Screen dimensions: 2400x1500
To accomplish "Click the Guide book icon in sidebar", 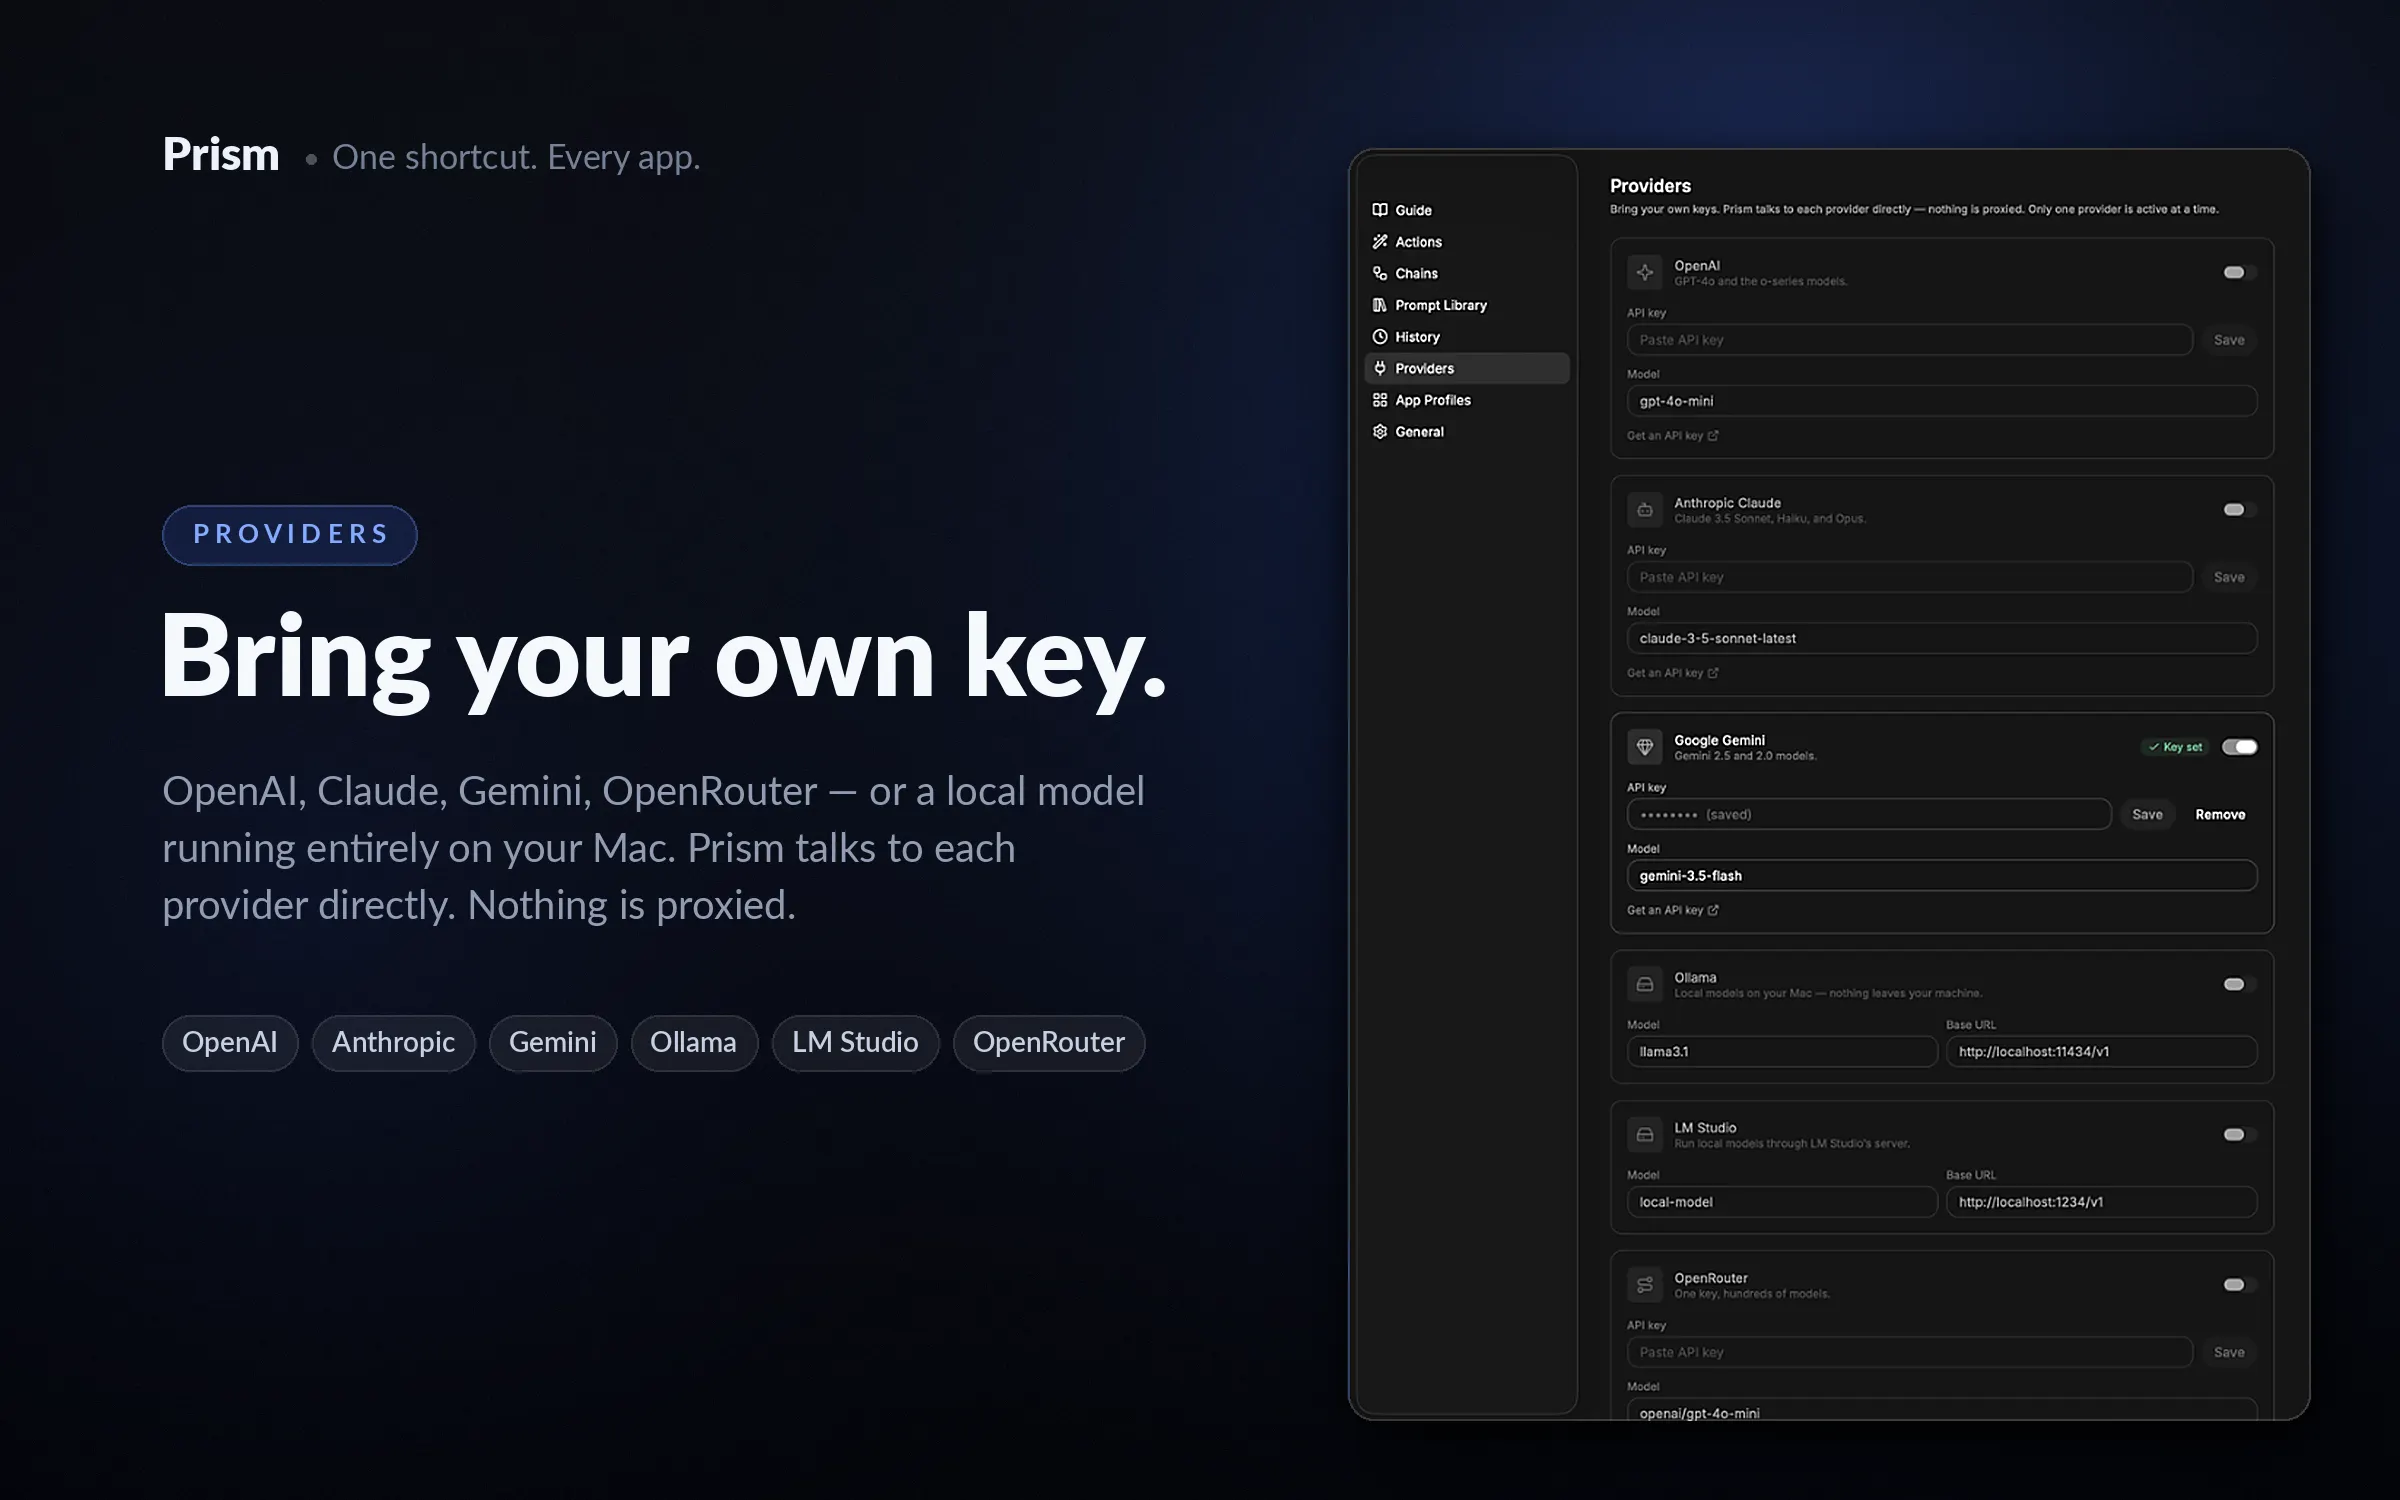I will click(1380, 210).
